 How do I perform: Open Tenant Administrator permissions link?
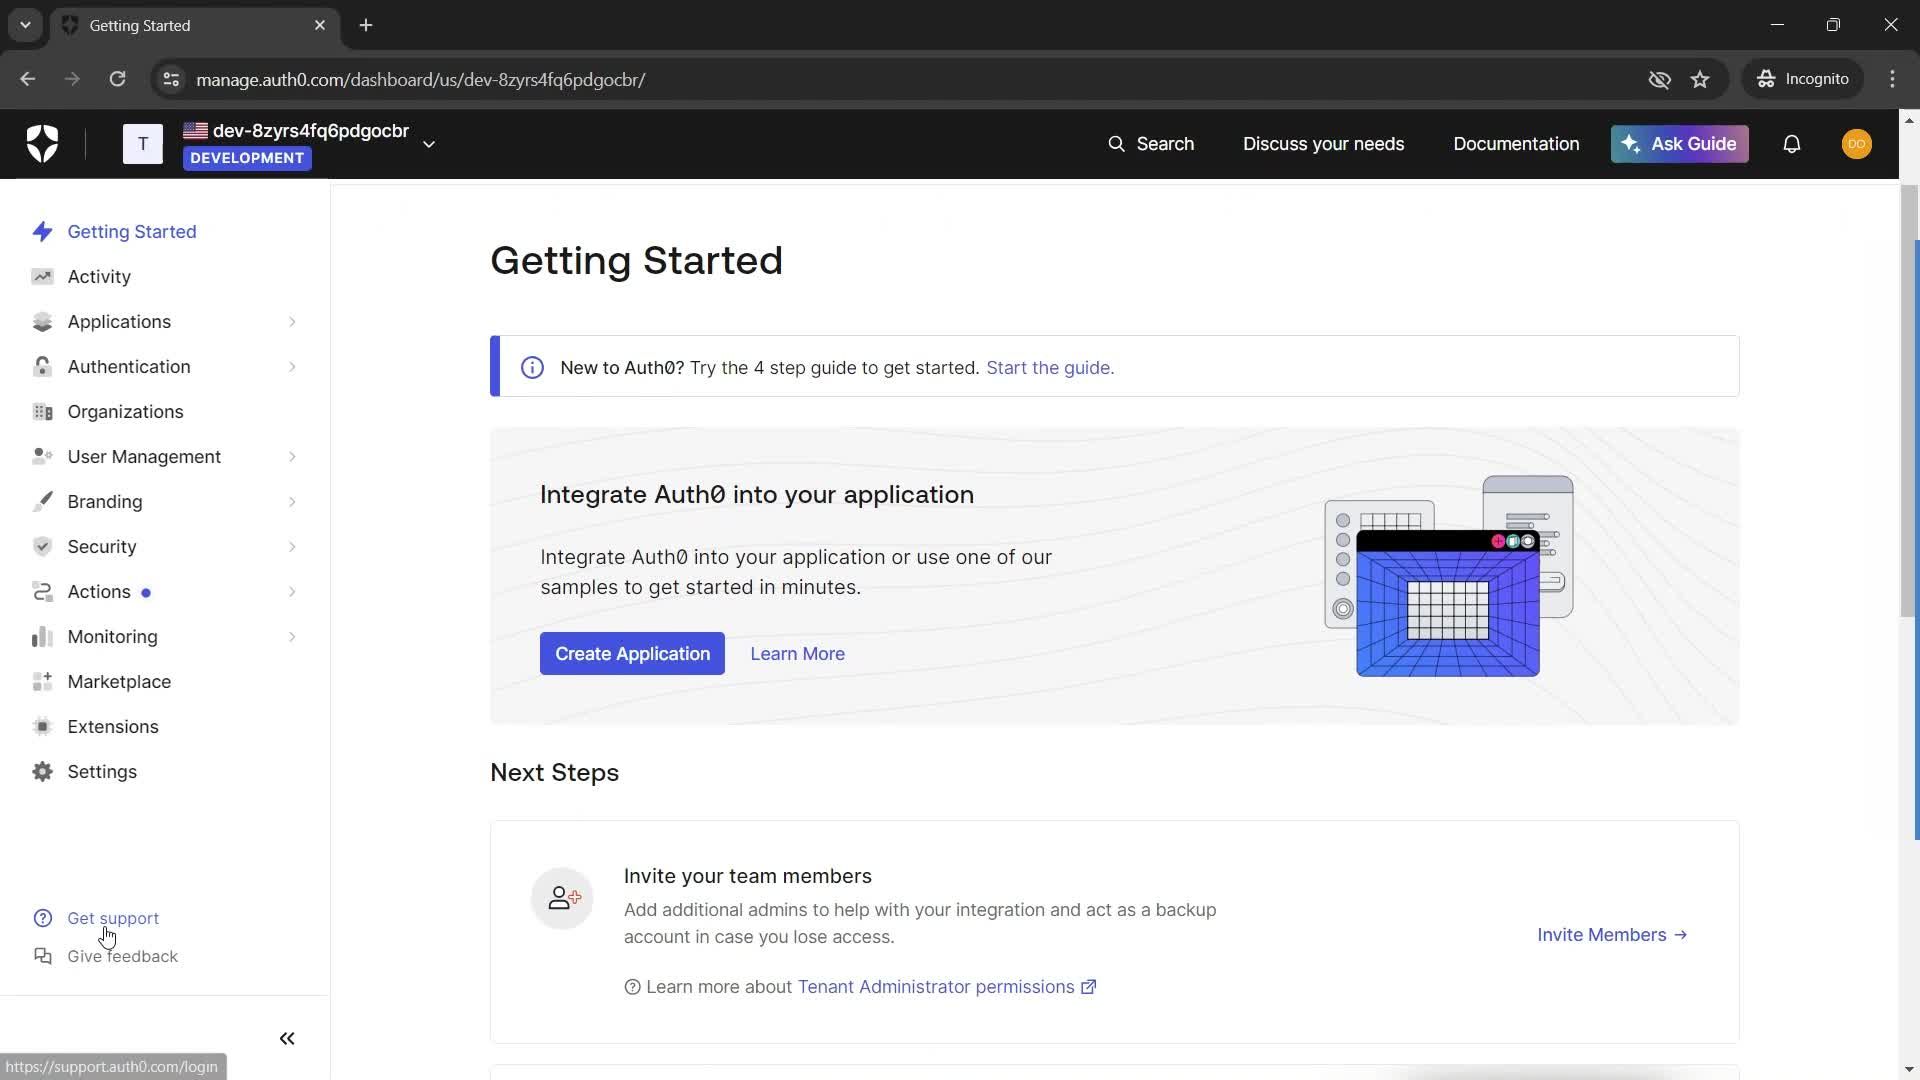[946, 987]
